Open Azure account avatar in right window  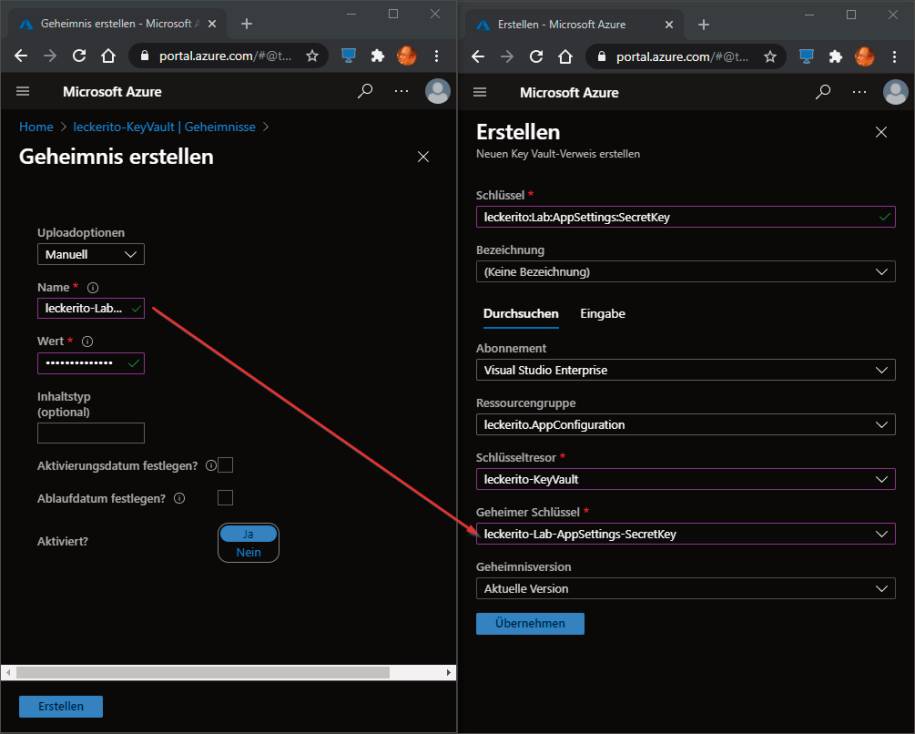tap(896, 92)
